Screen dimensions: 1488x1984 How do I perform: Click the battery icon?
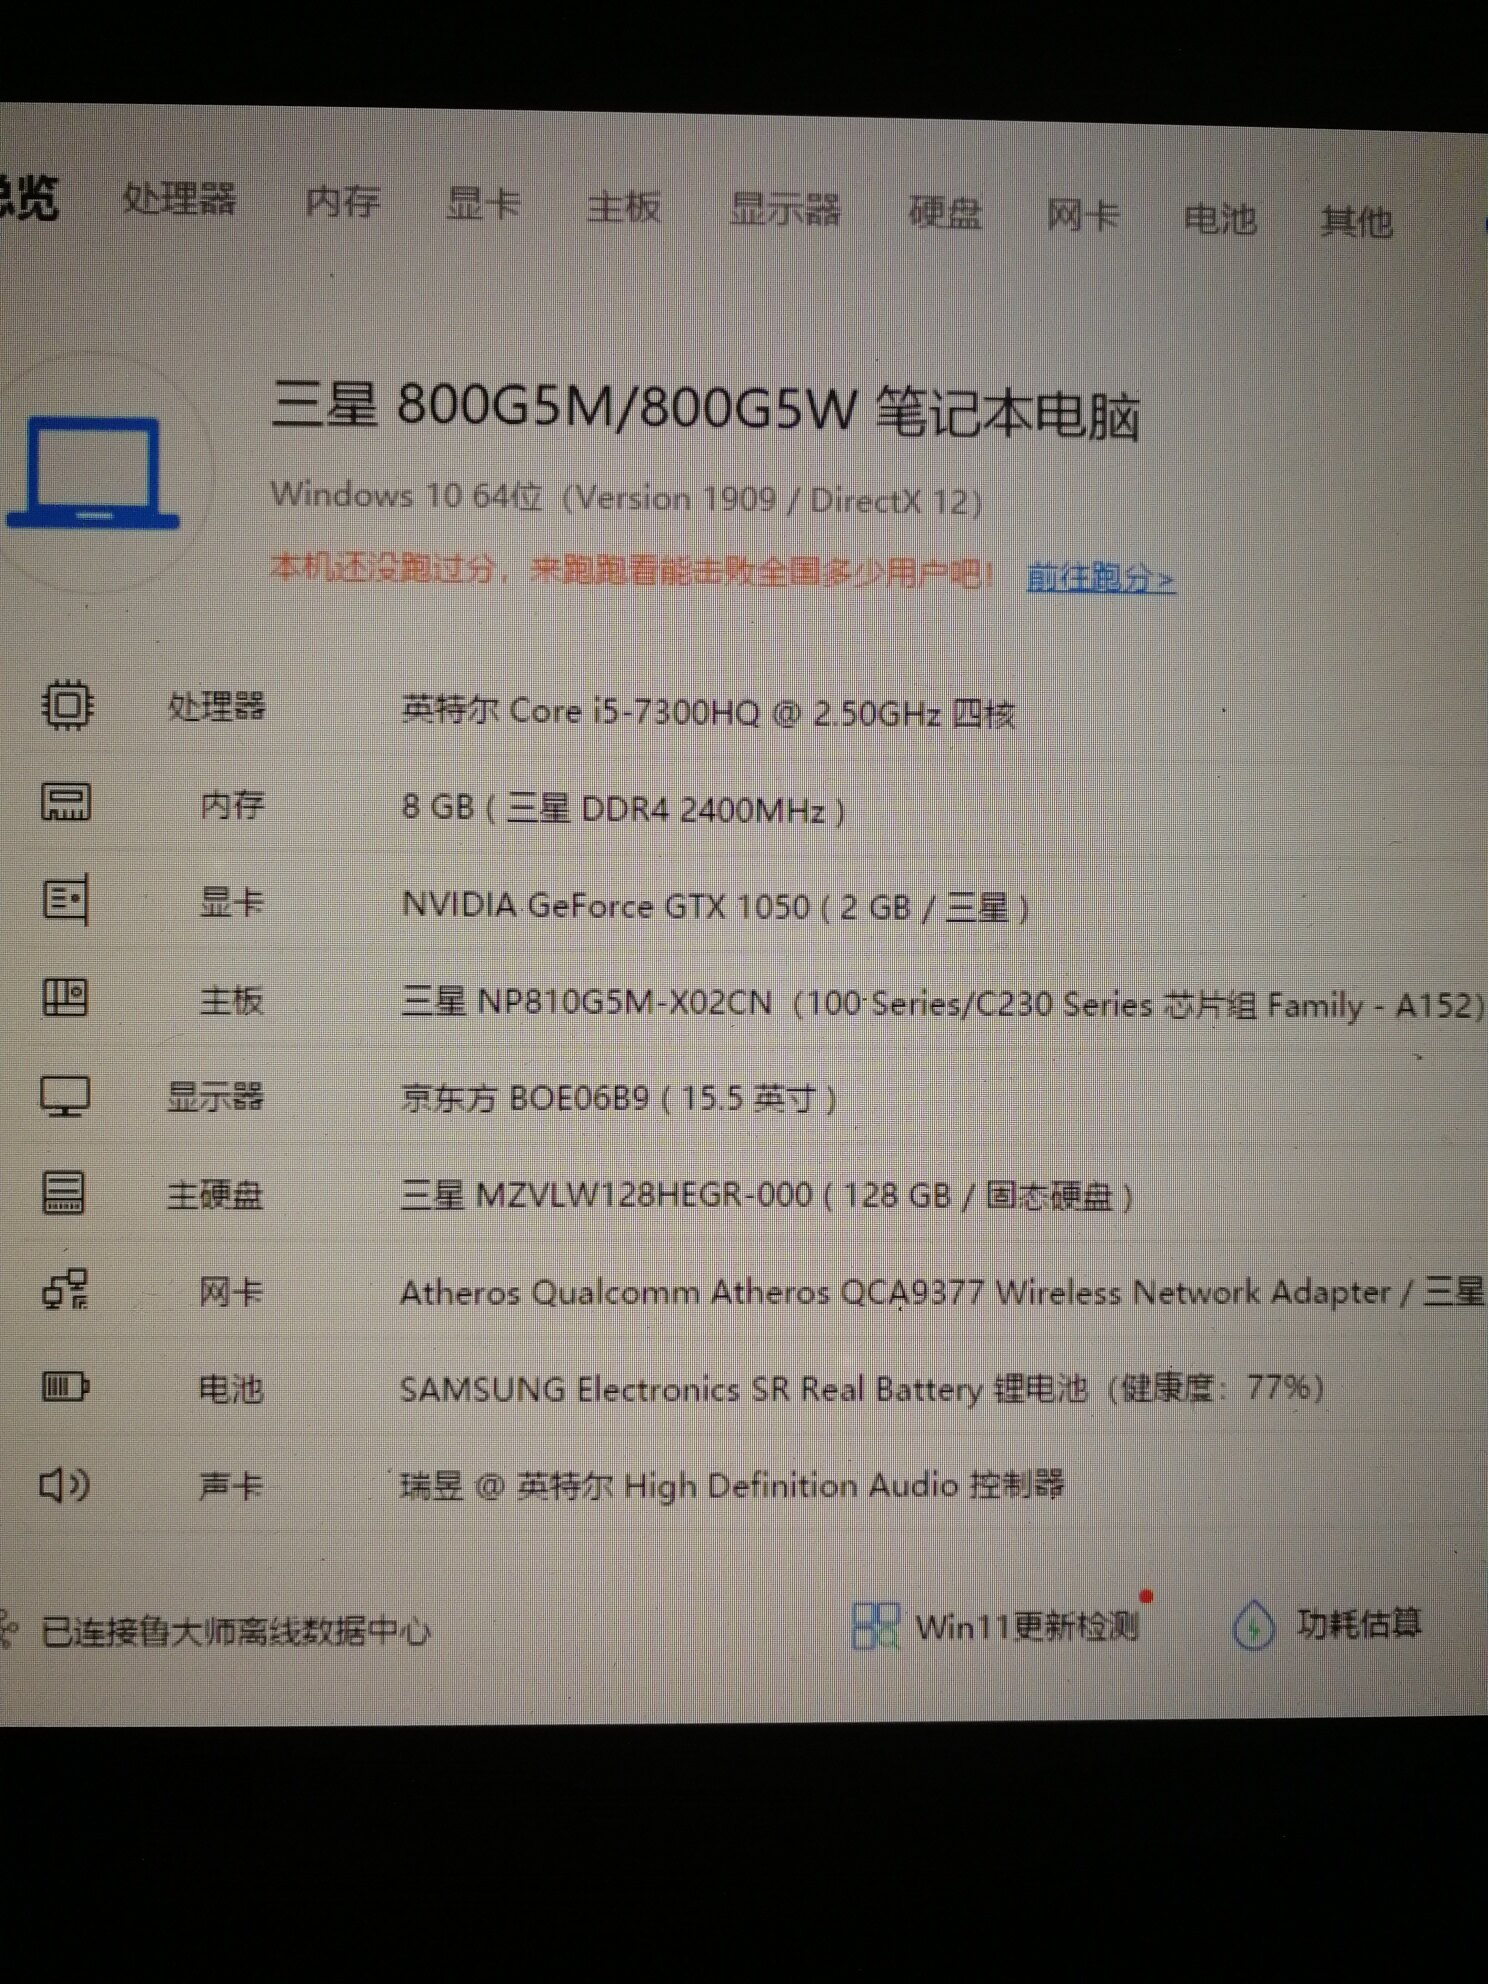coord(66,1387)
